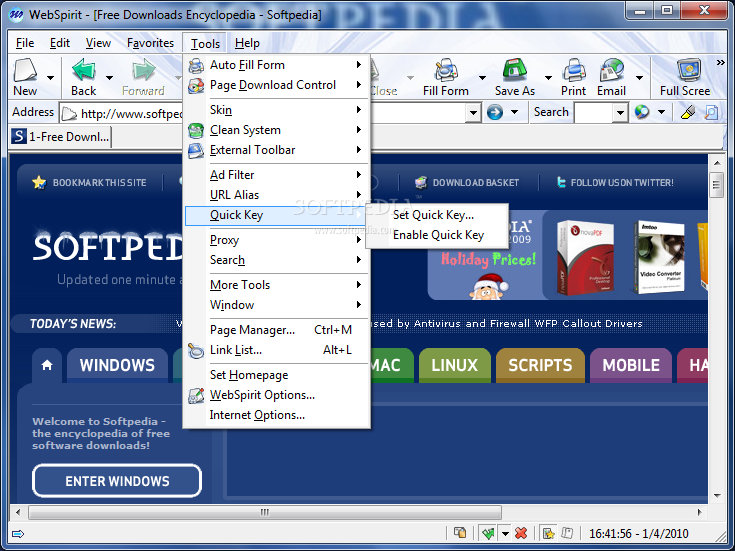This screenshot has height=551, width=735.
Task: Click the Email toolbar icon
Action: 611,70
